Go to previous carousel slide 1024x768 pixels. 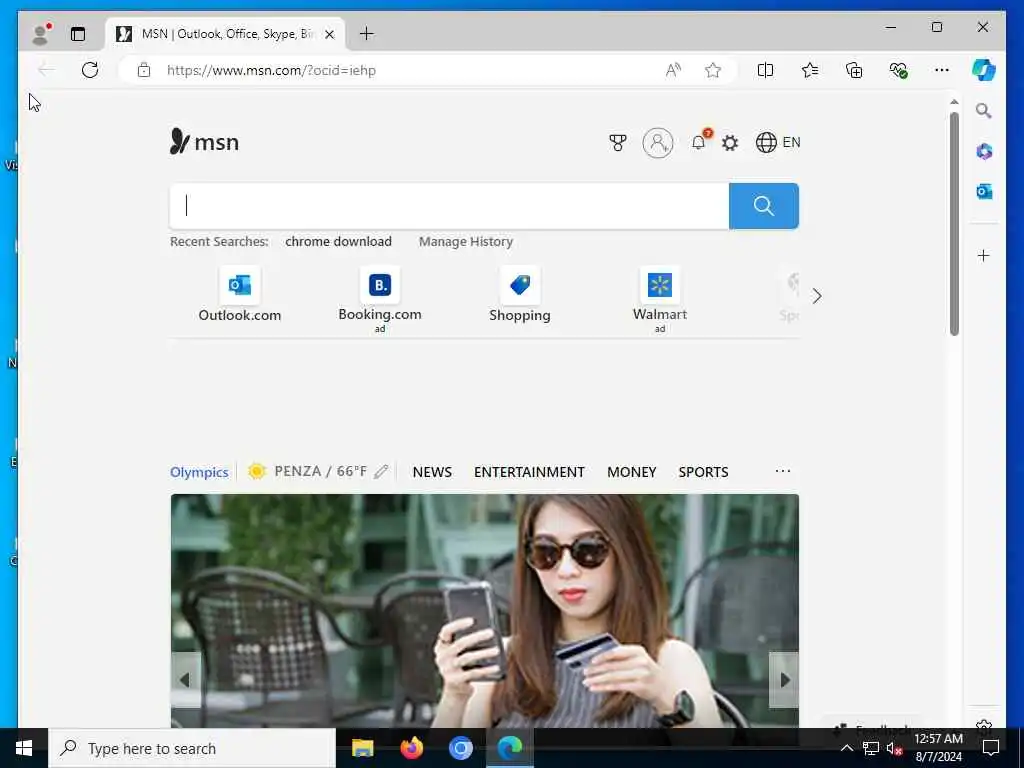coord(185,680)
